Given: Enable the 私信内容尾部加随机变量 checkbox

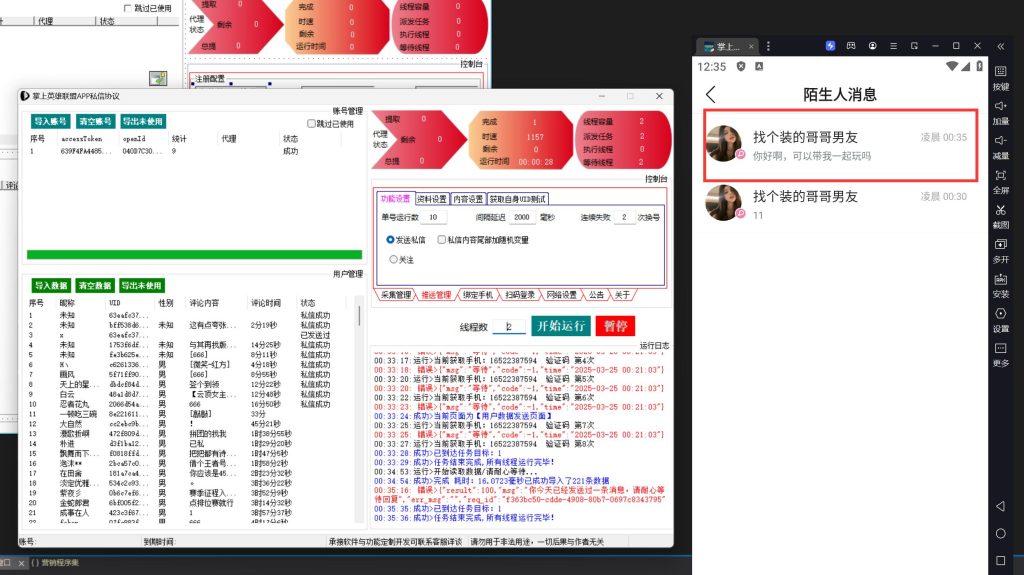Looking at the screenshot, I should click(x=441, y=241).
